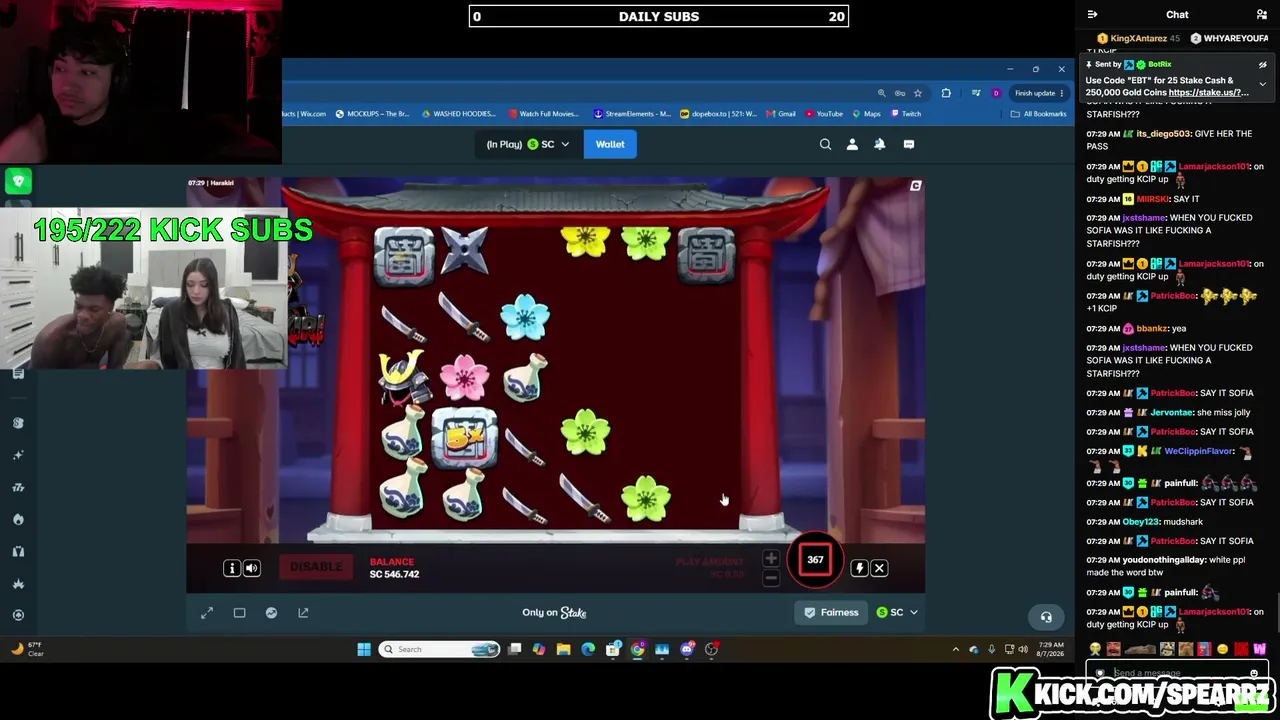Image resolution: width=1280 pixels, height=720 pixels.
Task: Search the Stake site
Action: [x=825, y=144]
